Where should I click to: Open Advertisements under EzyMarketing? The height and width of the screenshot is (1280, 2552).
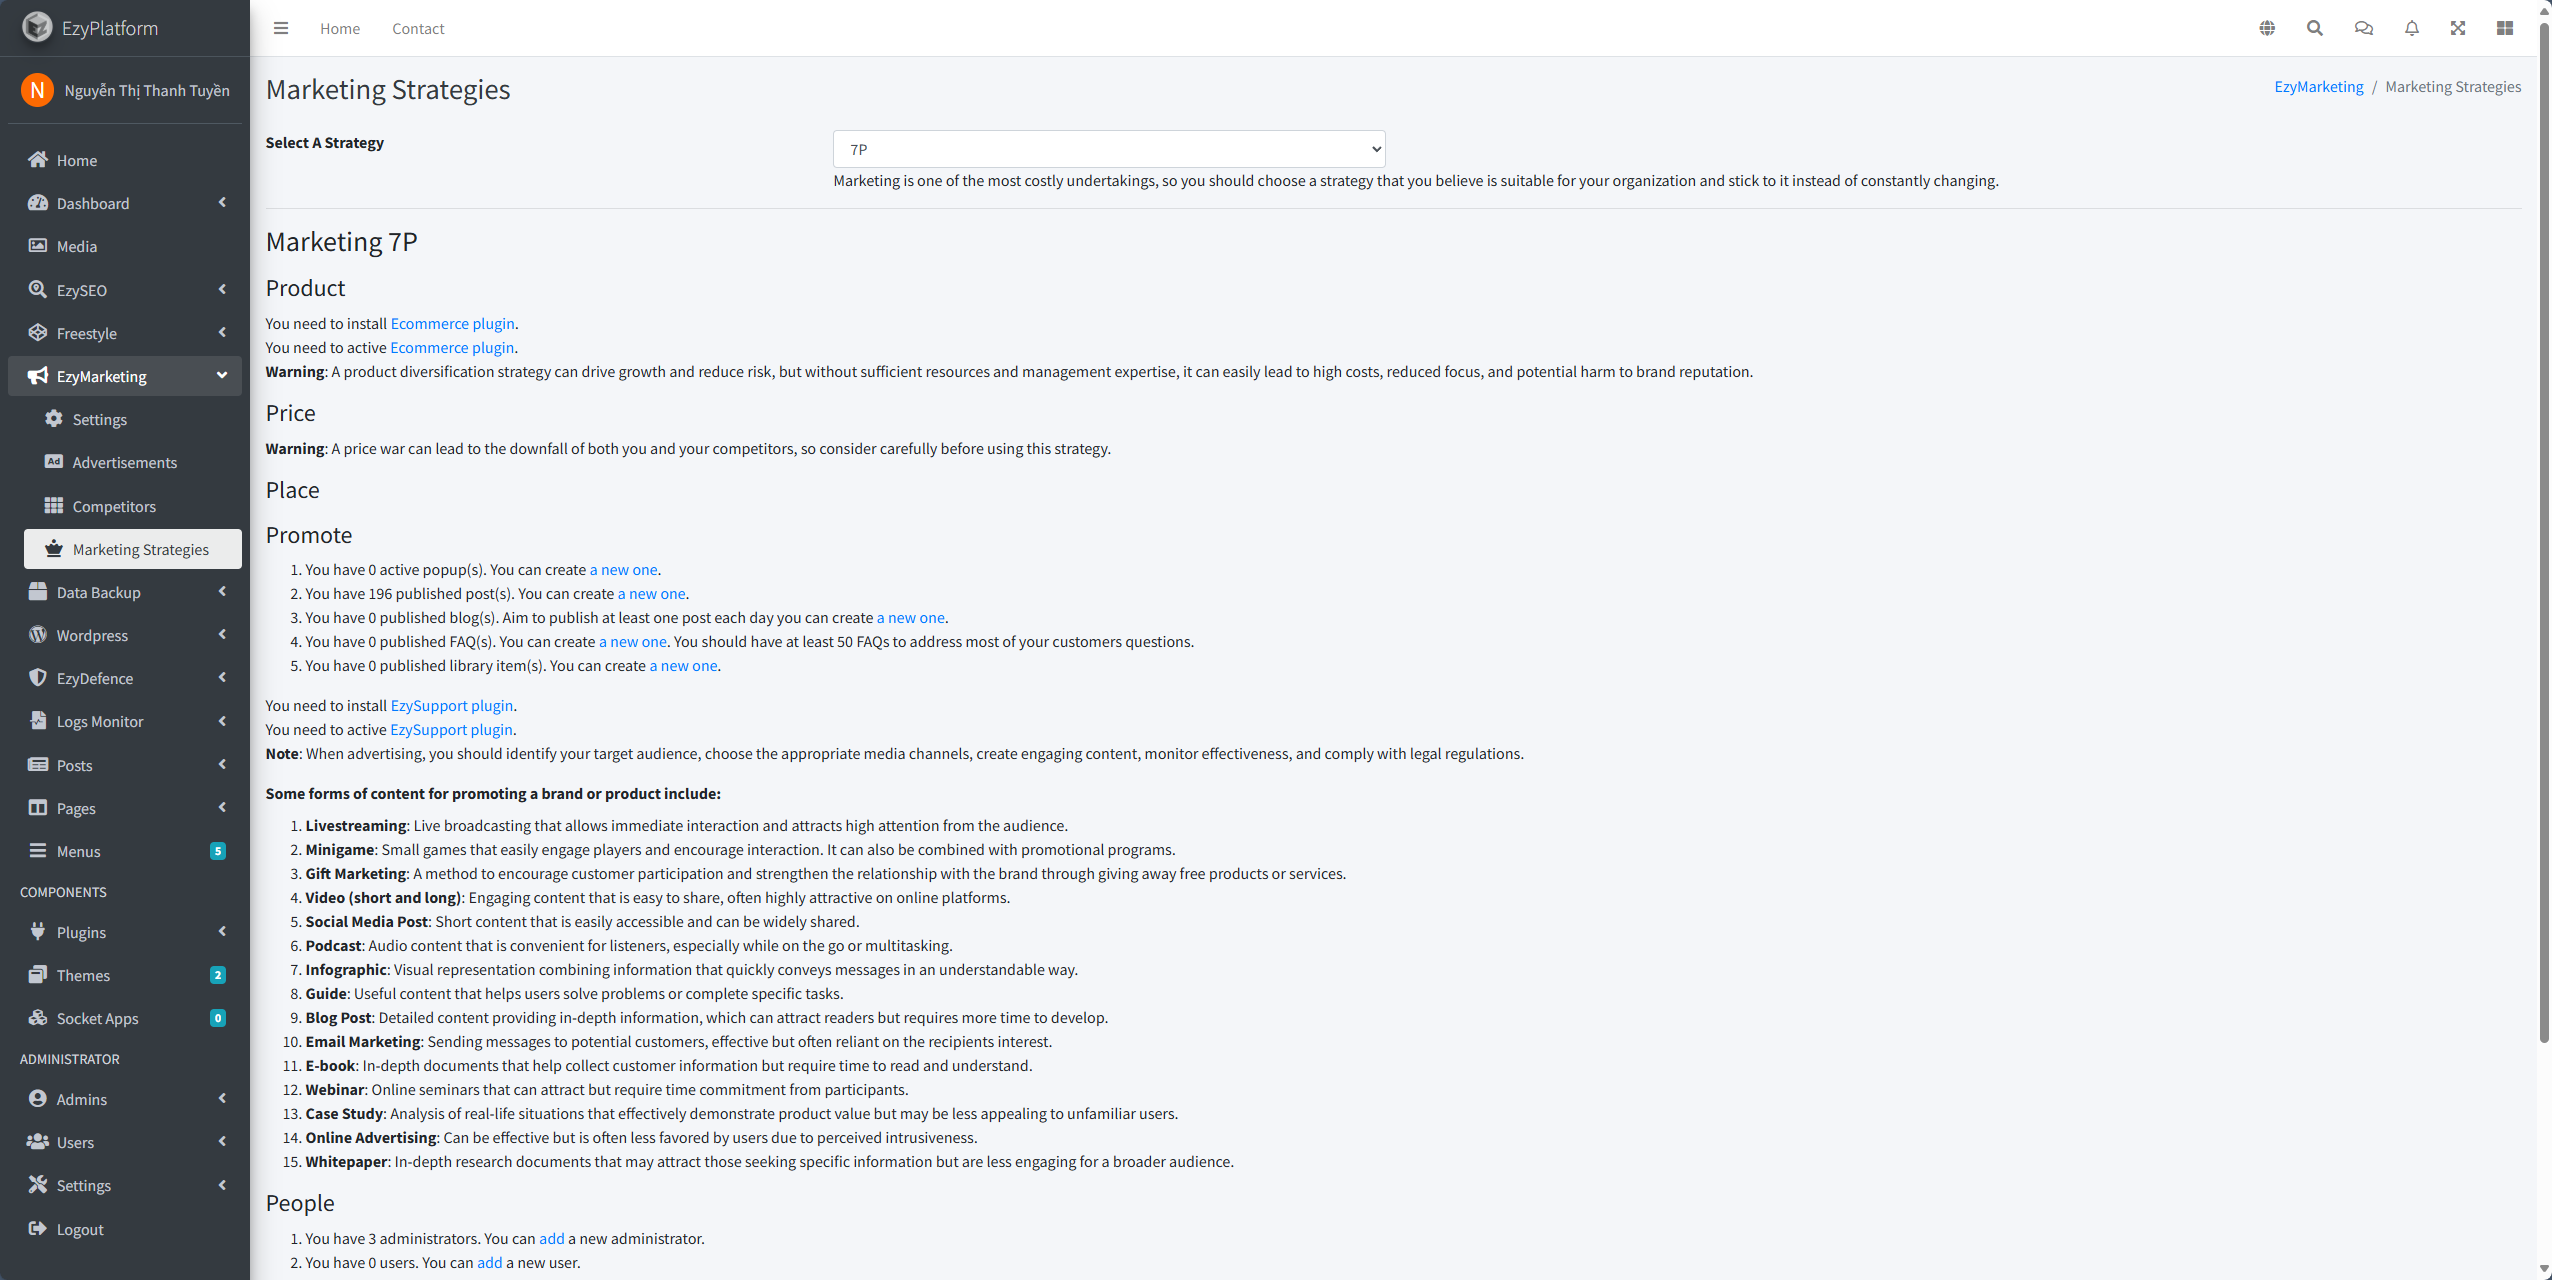tap(124, 462)
